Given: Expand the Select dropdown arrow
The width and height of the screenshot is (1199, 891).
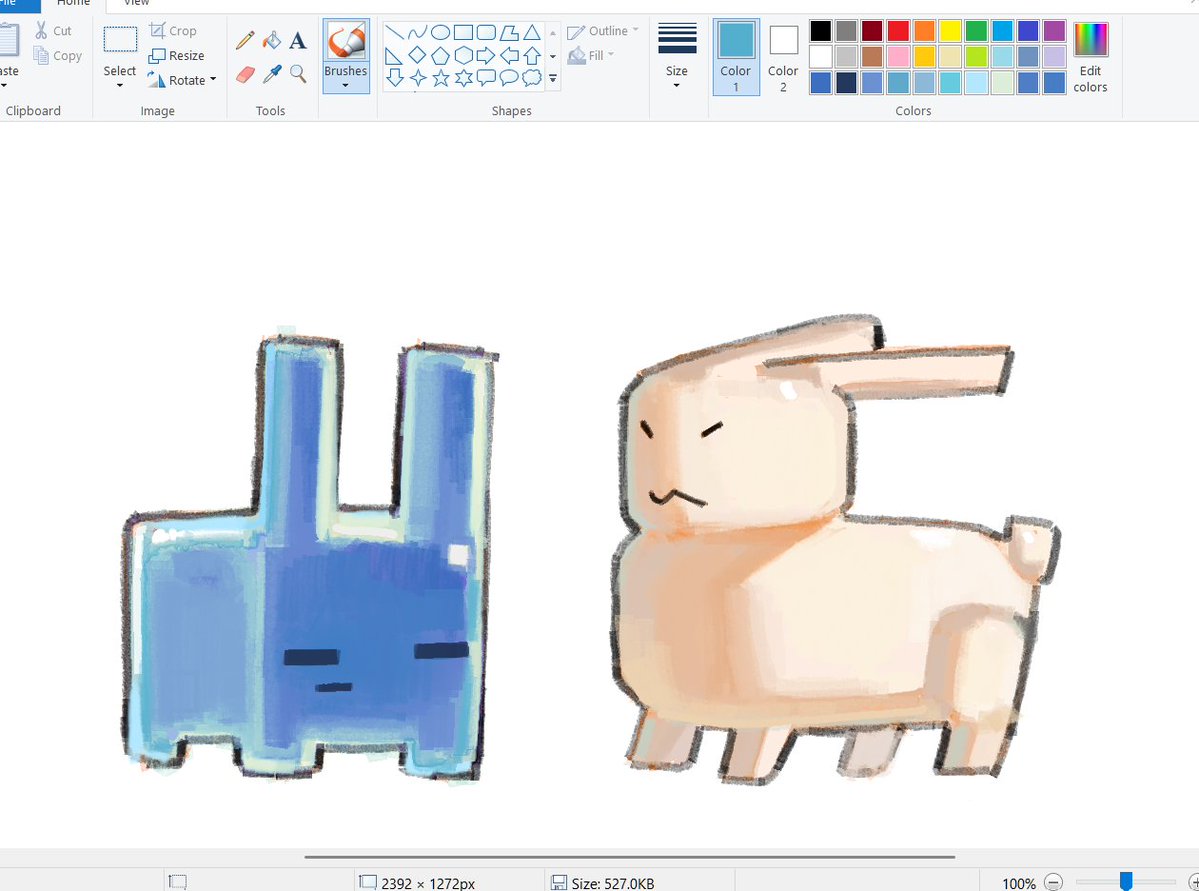Looking at the screenshot, I should click(x=120, y=85).
